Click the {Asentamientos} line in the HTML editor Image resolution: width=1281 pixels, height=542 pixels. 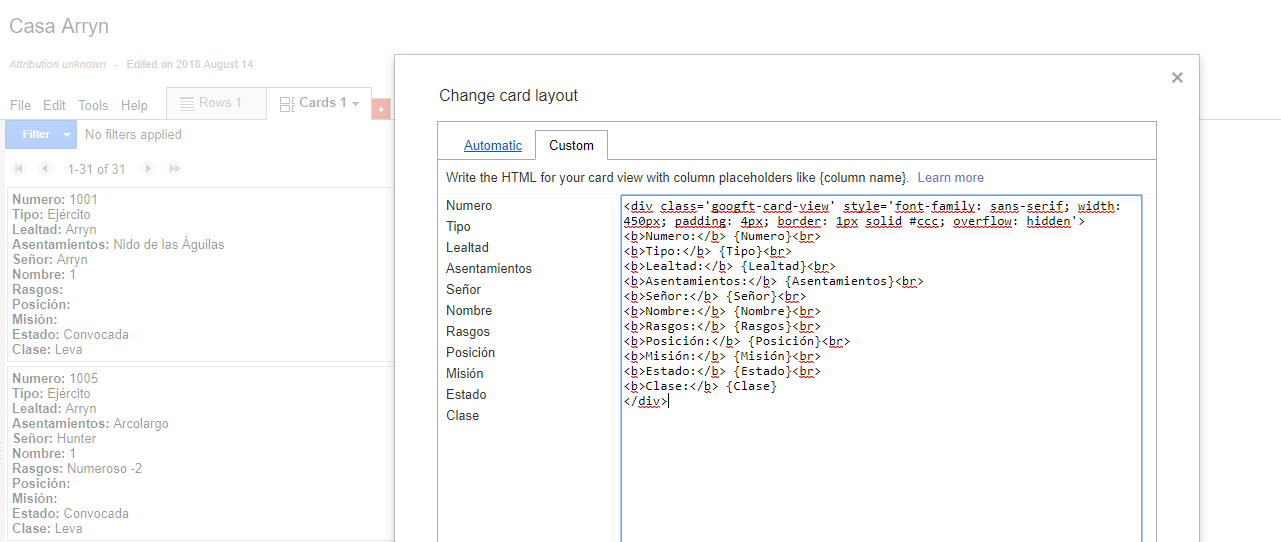pyautogui.click(x=773, y=282)
